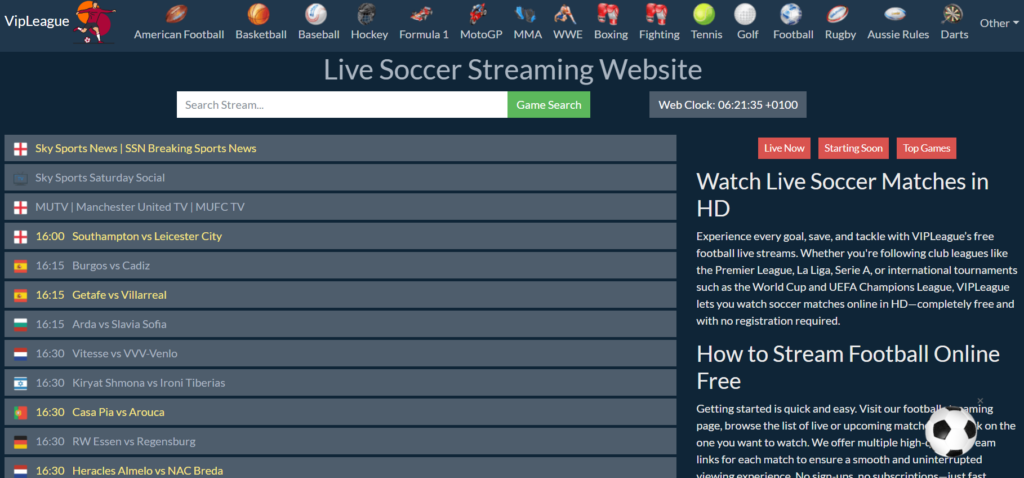Close the floating soccer ball popup
This screenshot has width=1024, height=478.
(980, 400)
